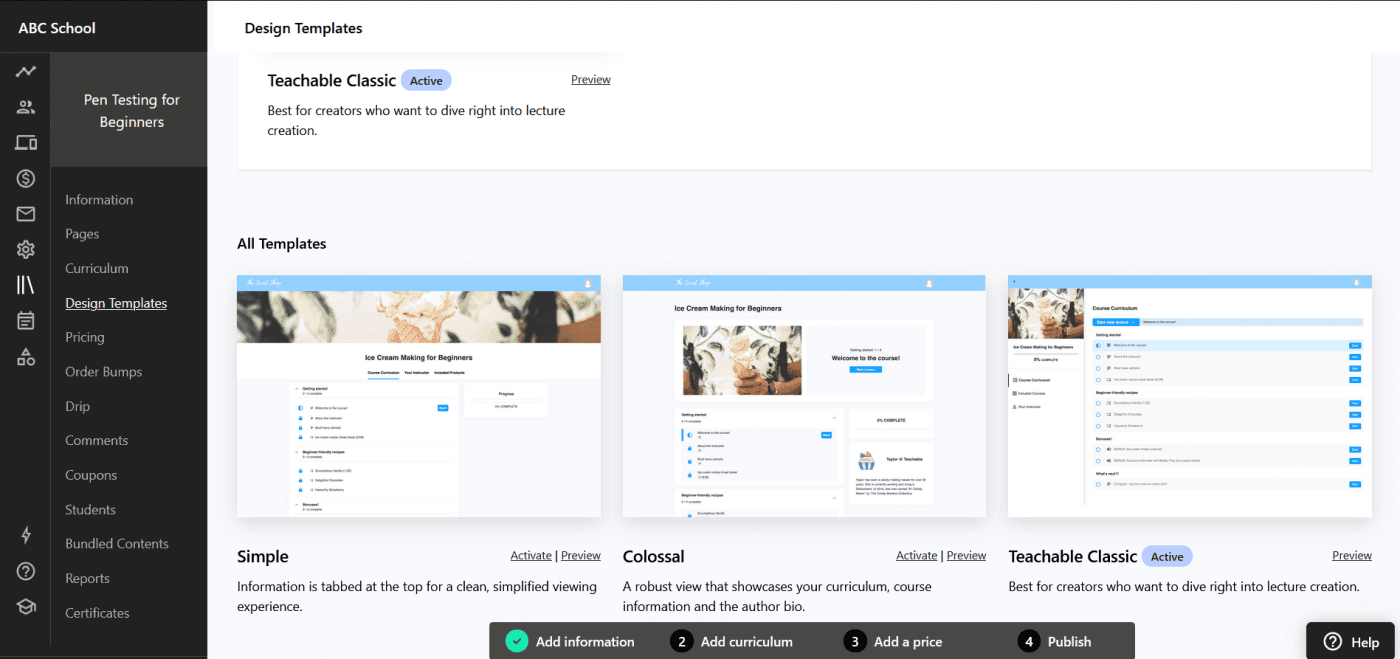Viewport: 1400px width, 659px height.
Task: Open the Comments section
Action: (97, 440)
